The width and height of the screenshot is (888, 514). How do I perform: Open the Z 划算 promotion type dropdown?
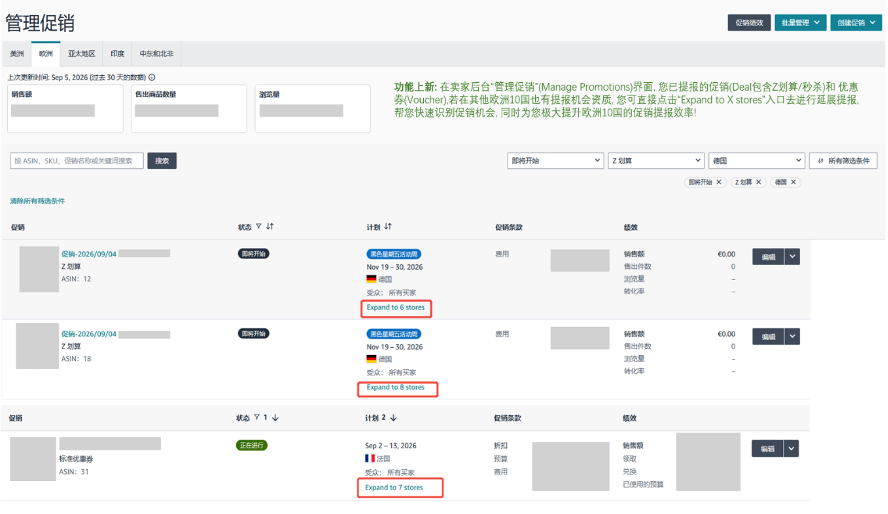click(x=656, y=161)
